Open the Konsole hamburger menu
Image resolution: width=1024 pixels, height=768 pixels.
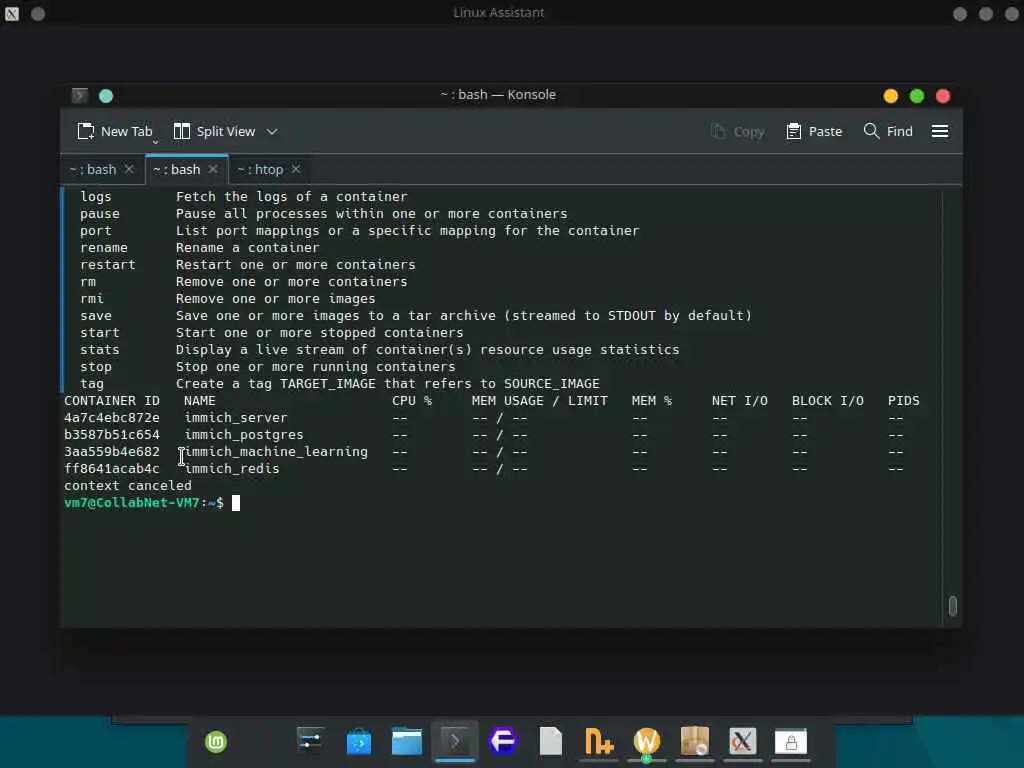[x=940, y=131]
